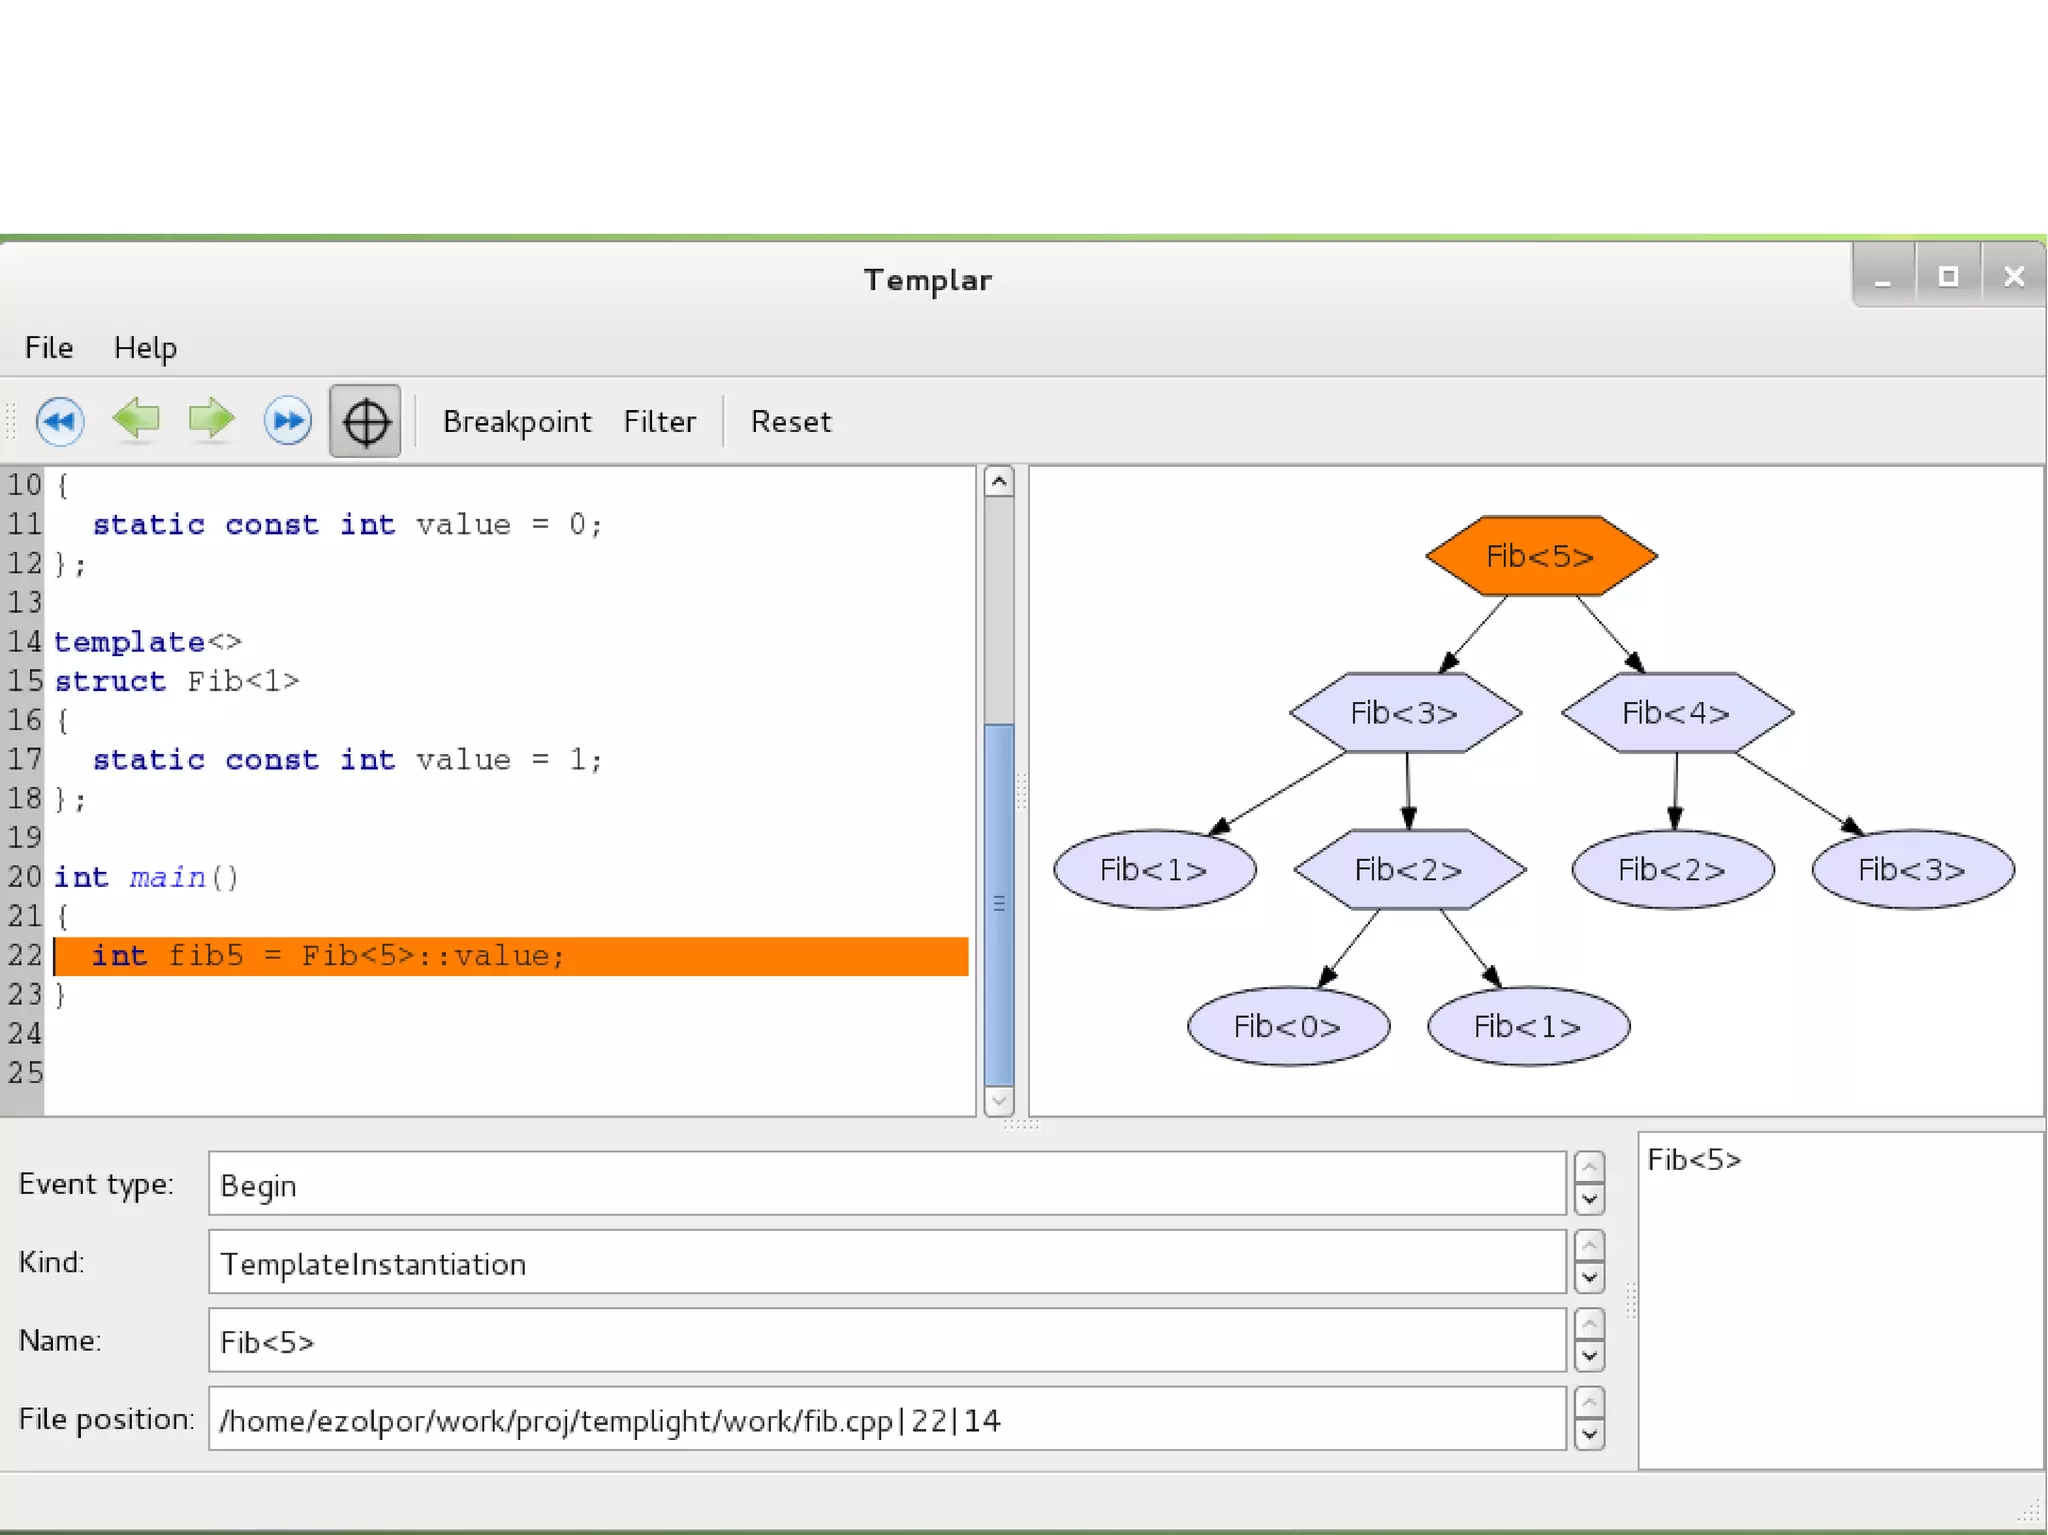
Task: Open the Help menu
Action: [145, 348]
